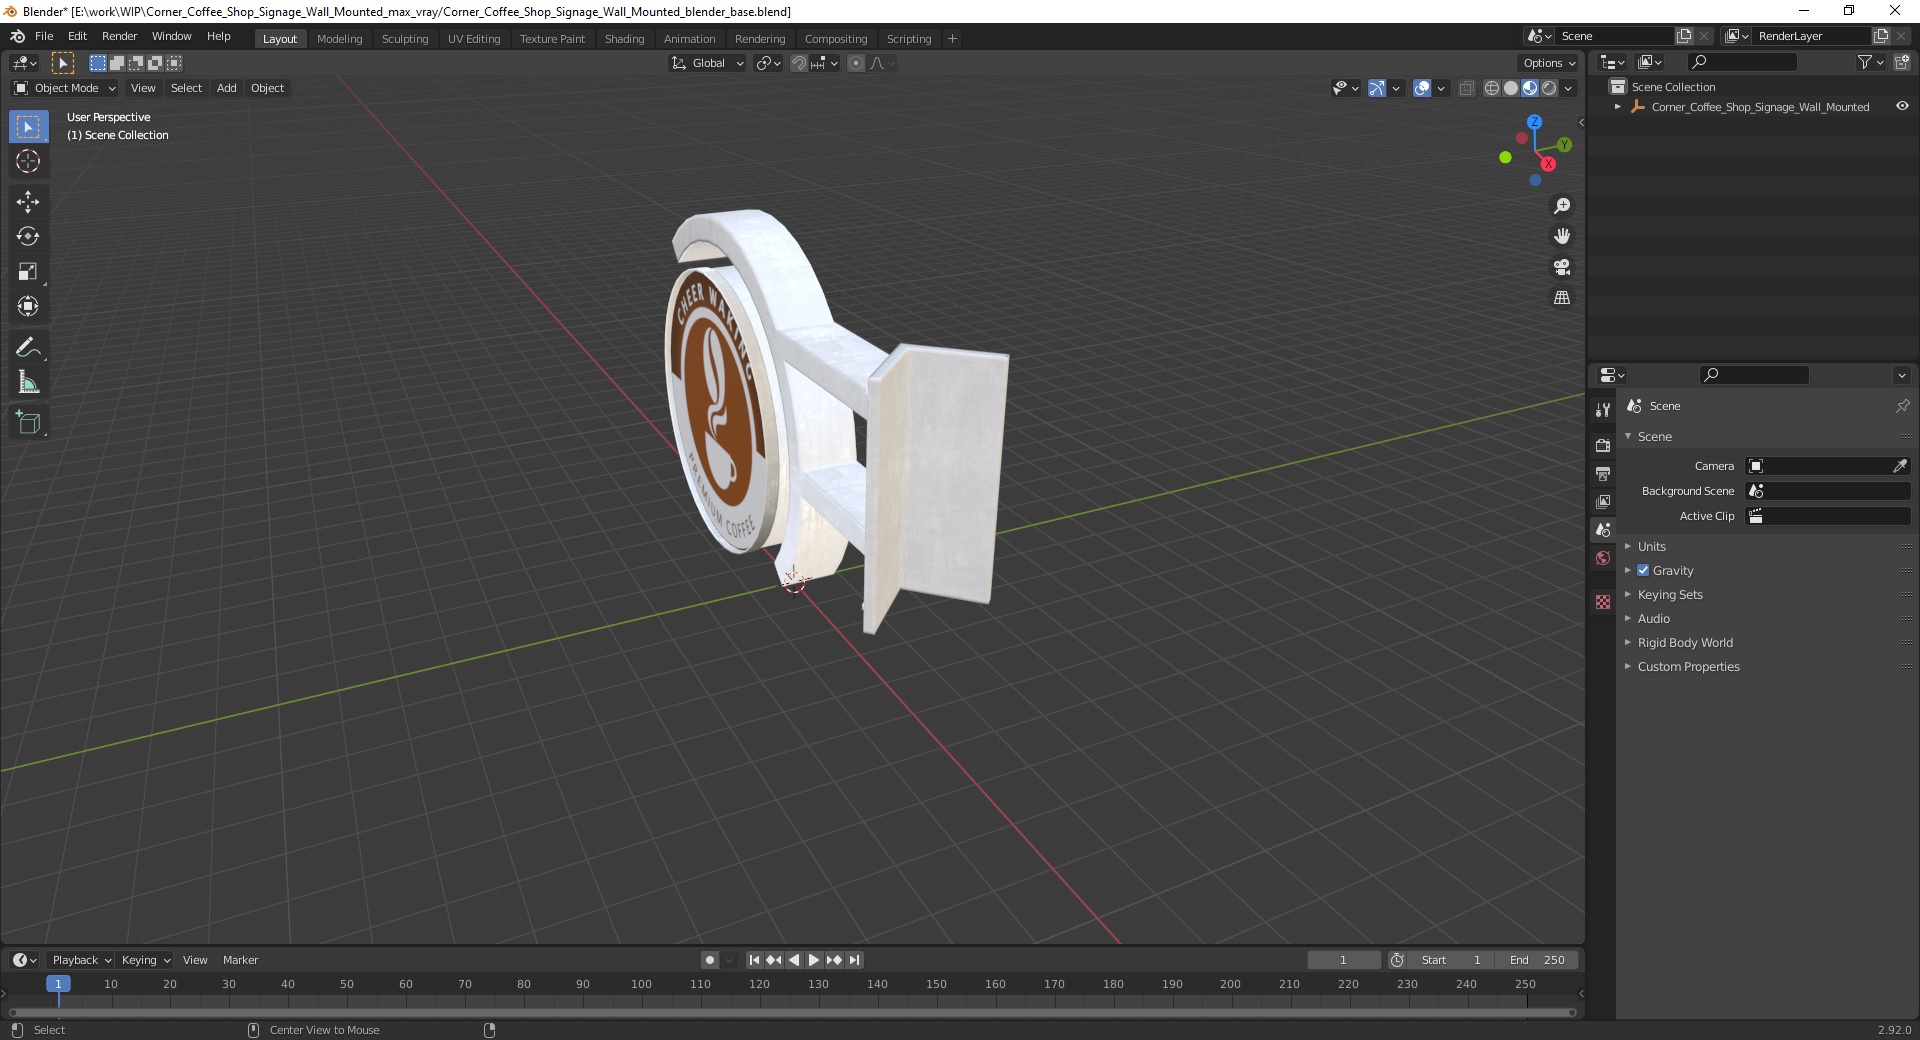Expand the Corner_Coffee_Shop_Signage_Wall_Mounted tree item

(1618, 107)
